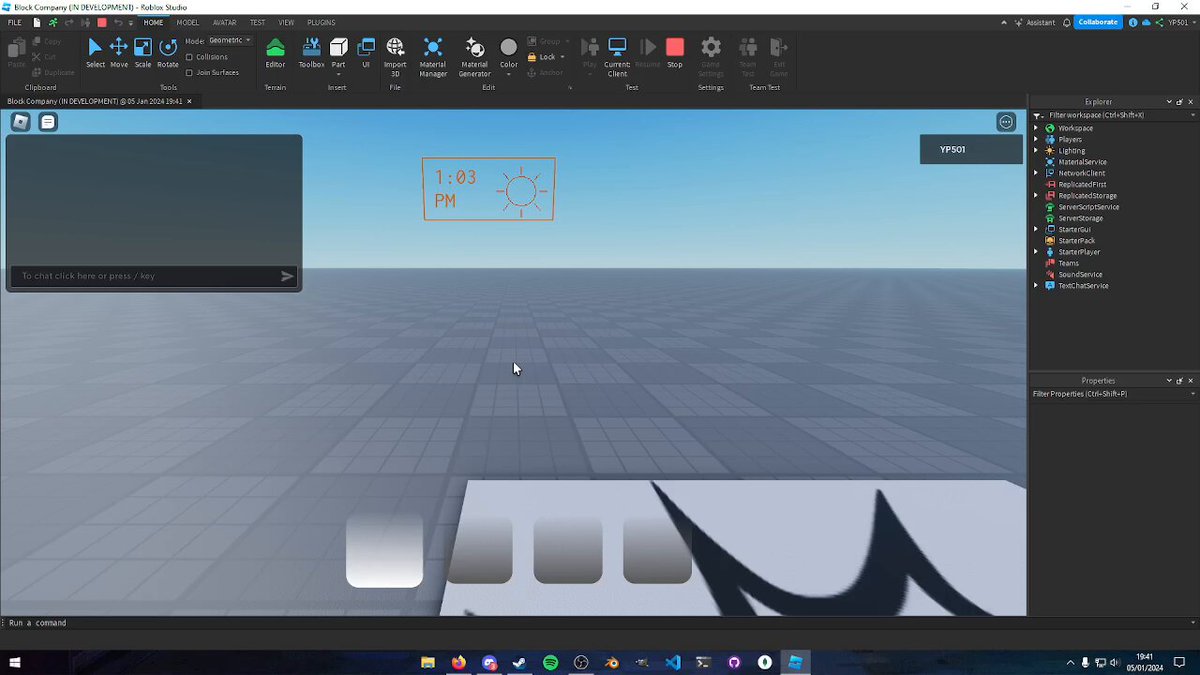Switch to the TEST tab
The height and width of the screenshot is (675, 1200).
(x=257, y=22)
